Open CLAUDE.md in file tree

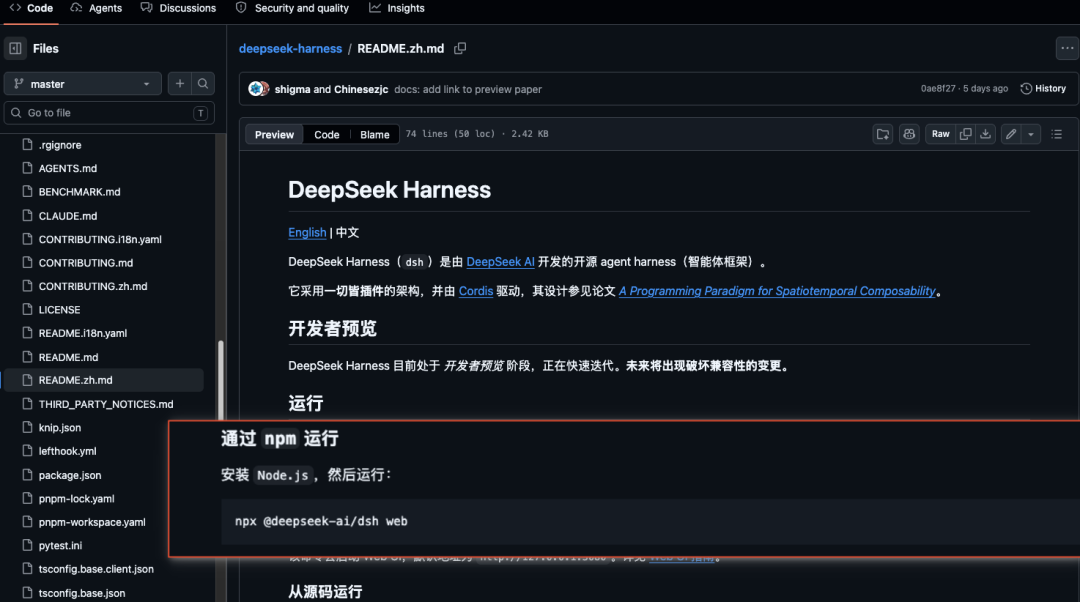click(68, 216)
